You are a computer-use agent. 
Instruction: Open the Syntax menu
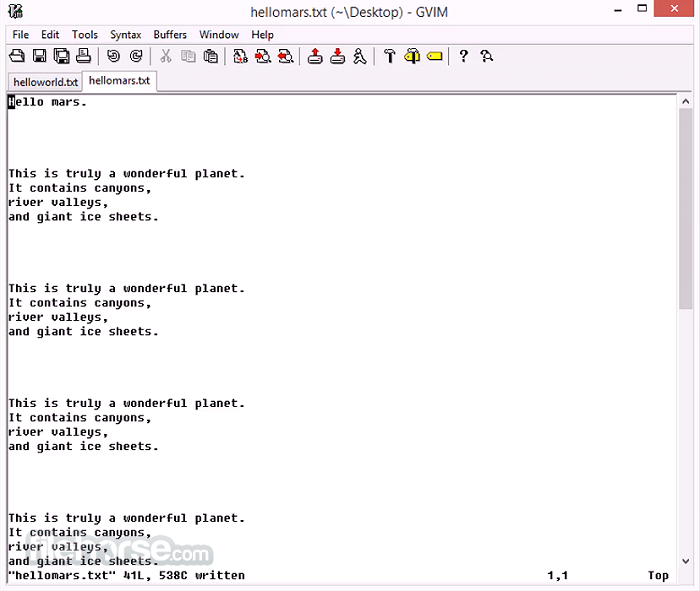tap(125, 35)
